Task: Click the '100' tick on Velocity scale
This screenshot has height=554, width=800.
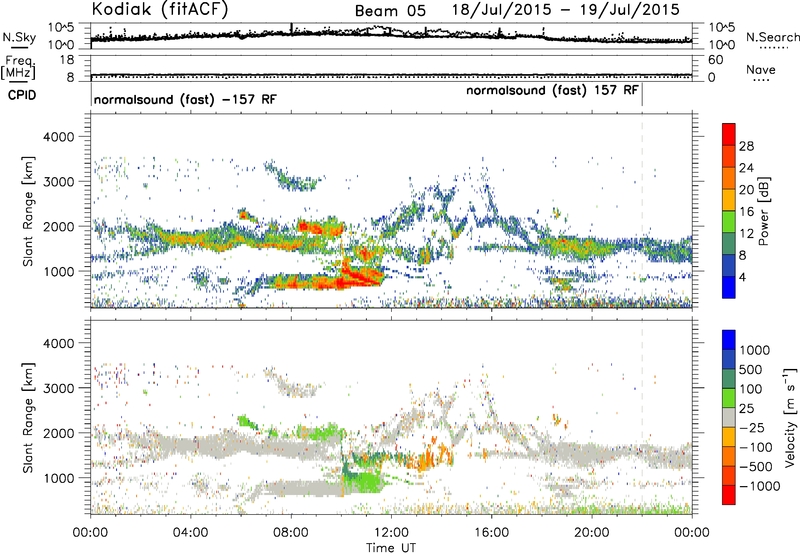Action: point(751,389)
